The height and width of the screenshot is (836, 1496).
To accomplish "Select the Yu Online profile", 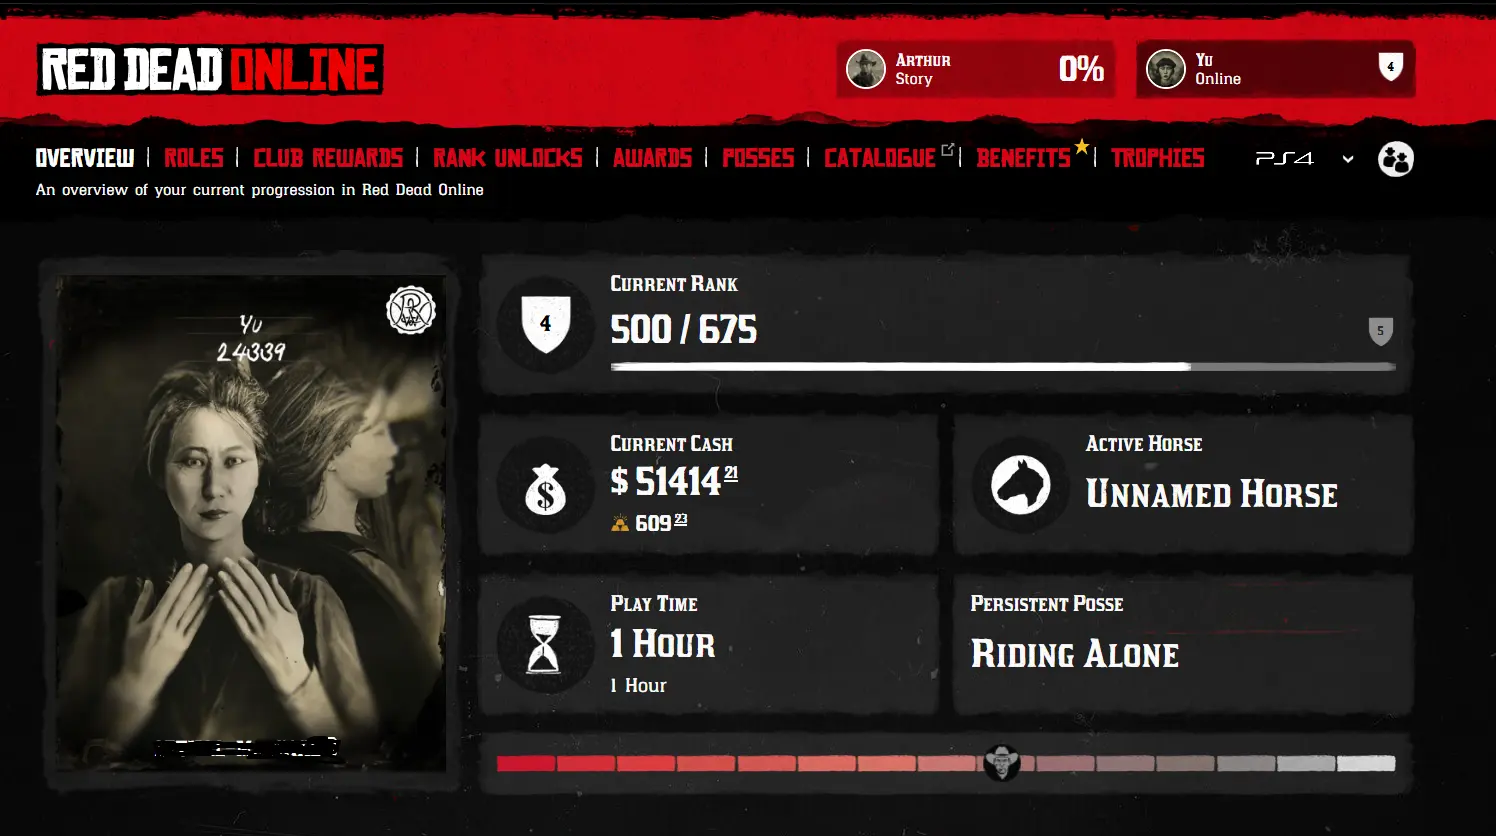I will [1275, 69].
